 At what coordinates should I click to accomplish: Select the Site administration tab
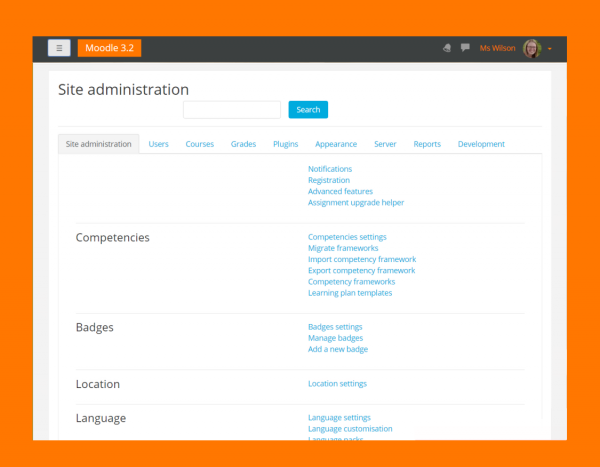click(98, 144)
